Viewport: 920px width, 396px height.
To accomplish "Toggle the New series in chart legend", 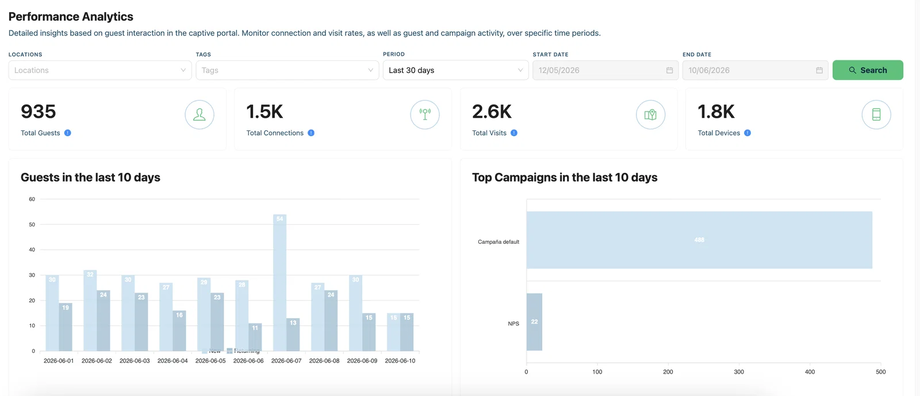I will 211,351.
